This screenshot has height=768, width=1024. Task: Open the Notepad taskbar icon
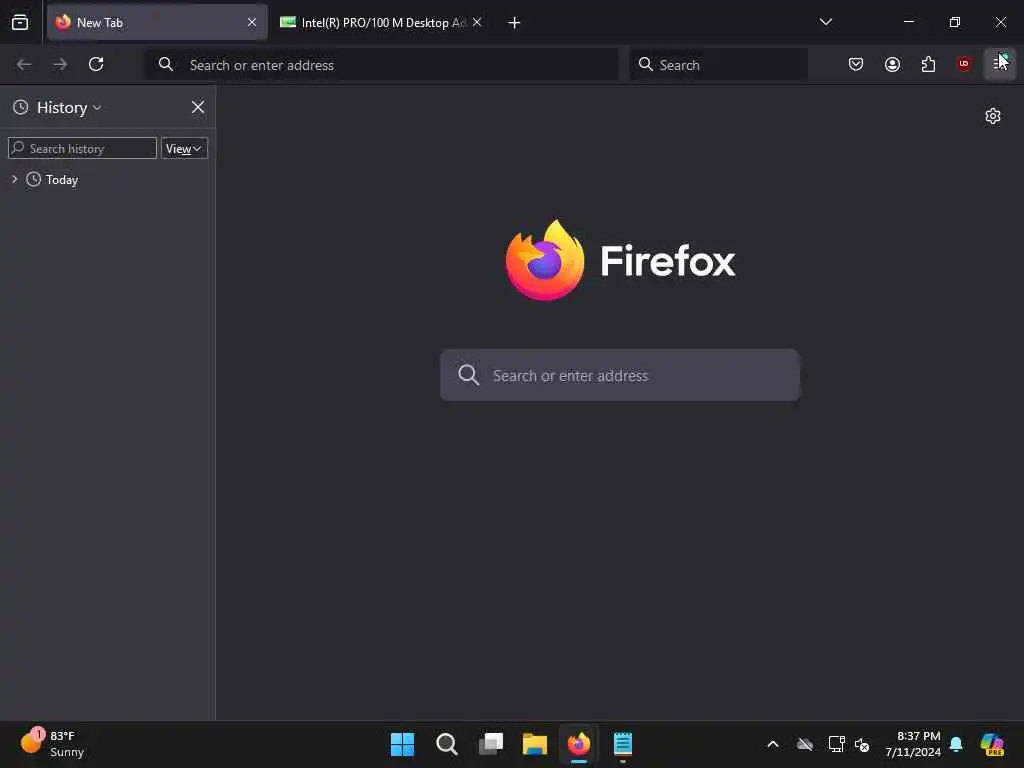(623, 744)
